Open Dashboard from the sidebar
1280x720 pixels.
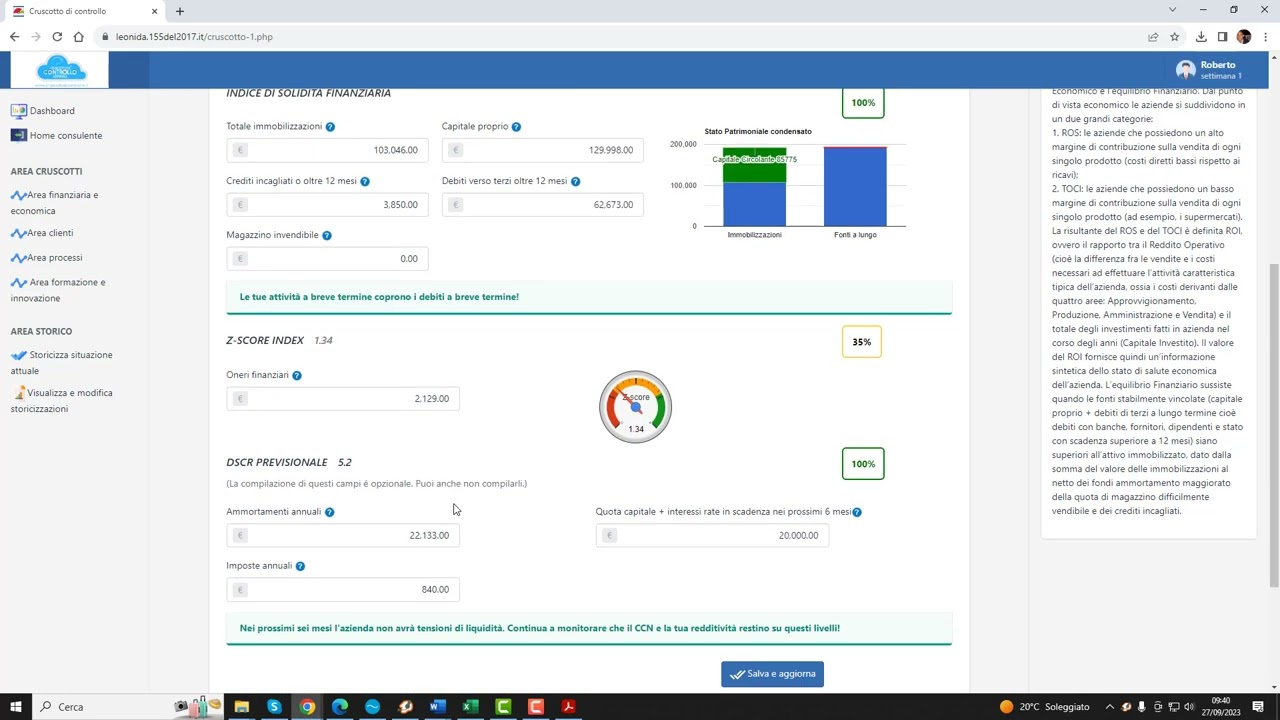51,111
